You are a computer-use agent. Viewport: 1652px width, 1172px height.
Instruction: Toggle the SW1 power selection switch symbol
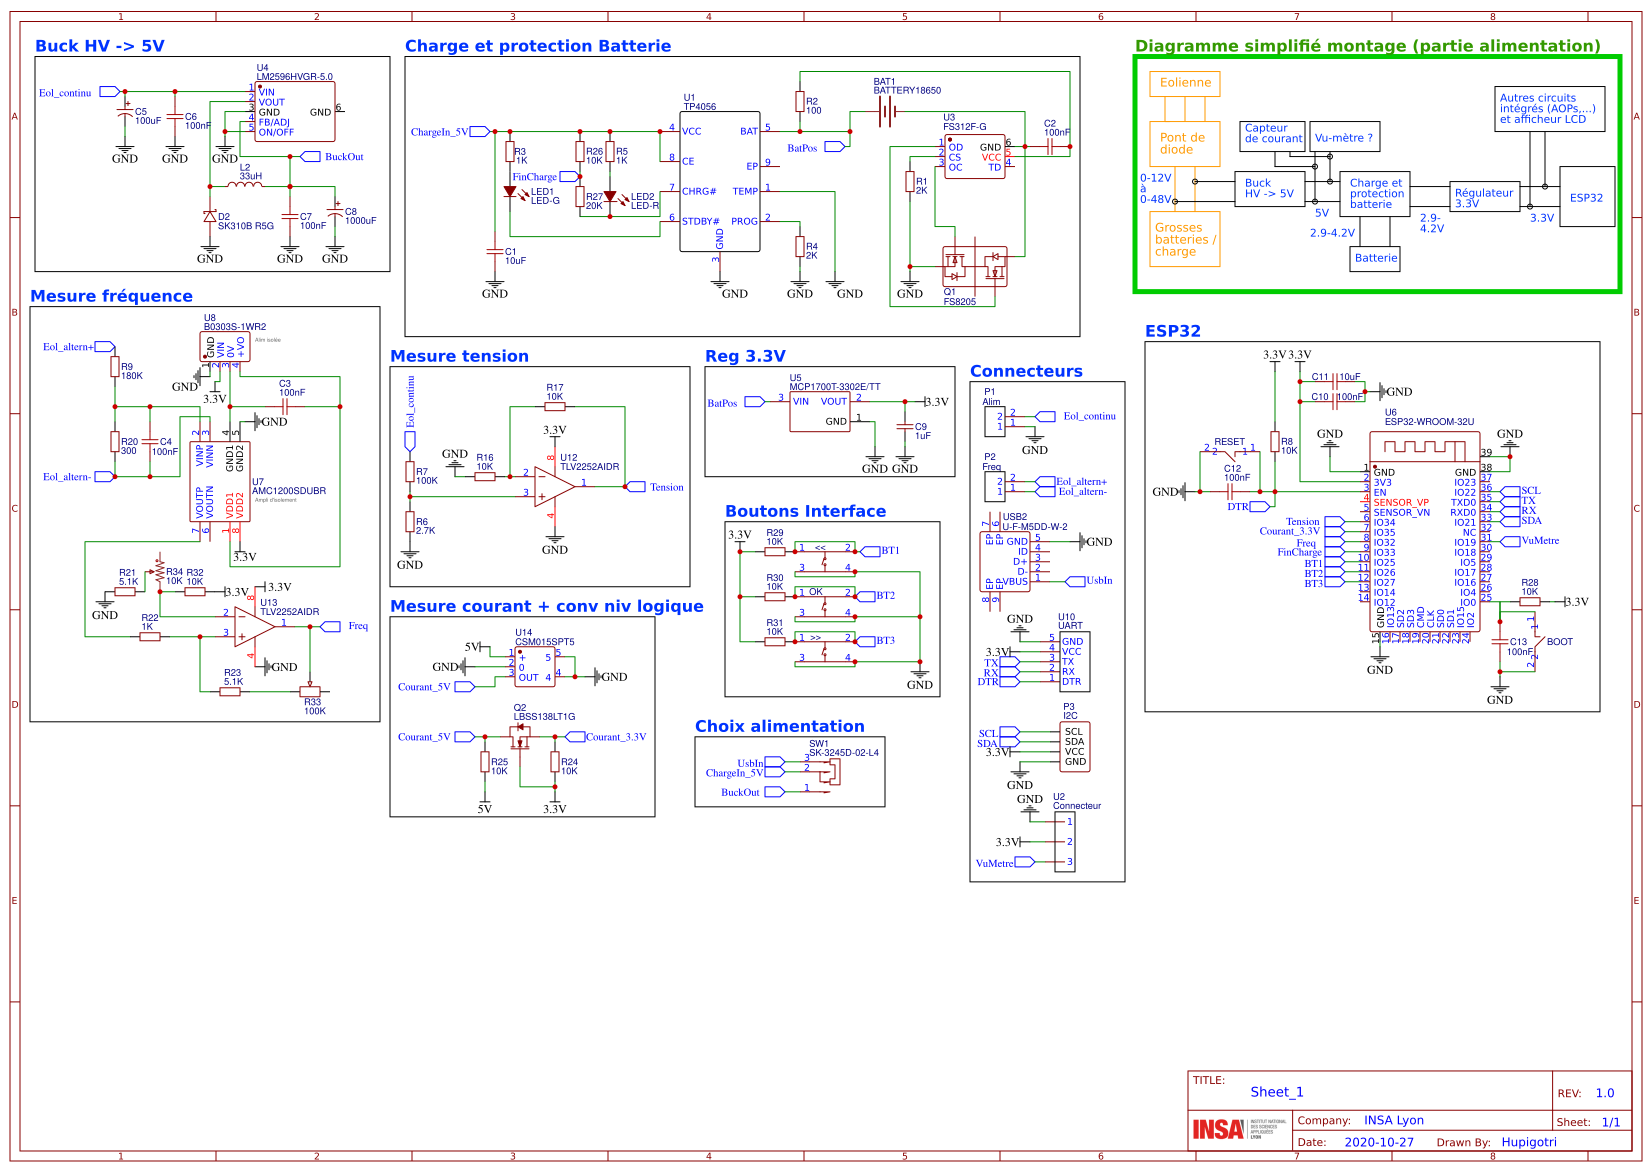835,770
